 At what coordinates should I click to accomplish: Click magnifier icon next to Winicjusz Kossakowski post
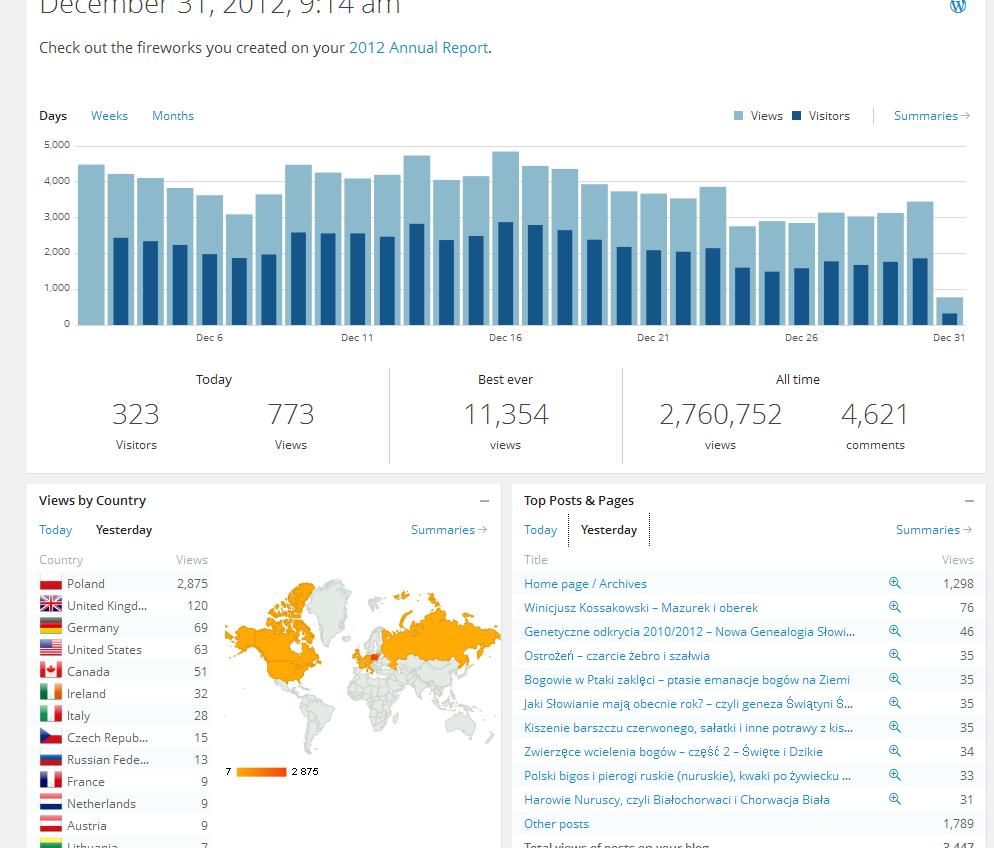click(895, 607)
